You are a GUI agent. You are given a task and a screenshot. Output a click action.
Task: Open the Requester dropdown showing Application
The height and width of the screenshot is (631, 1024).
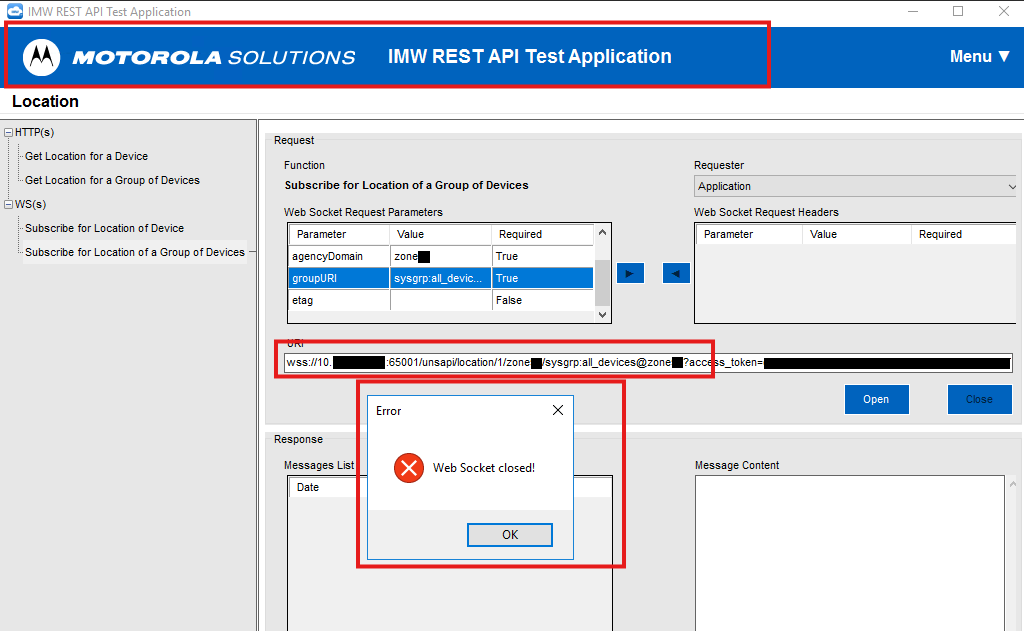1012,186
